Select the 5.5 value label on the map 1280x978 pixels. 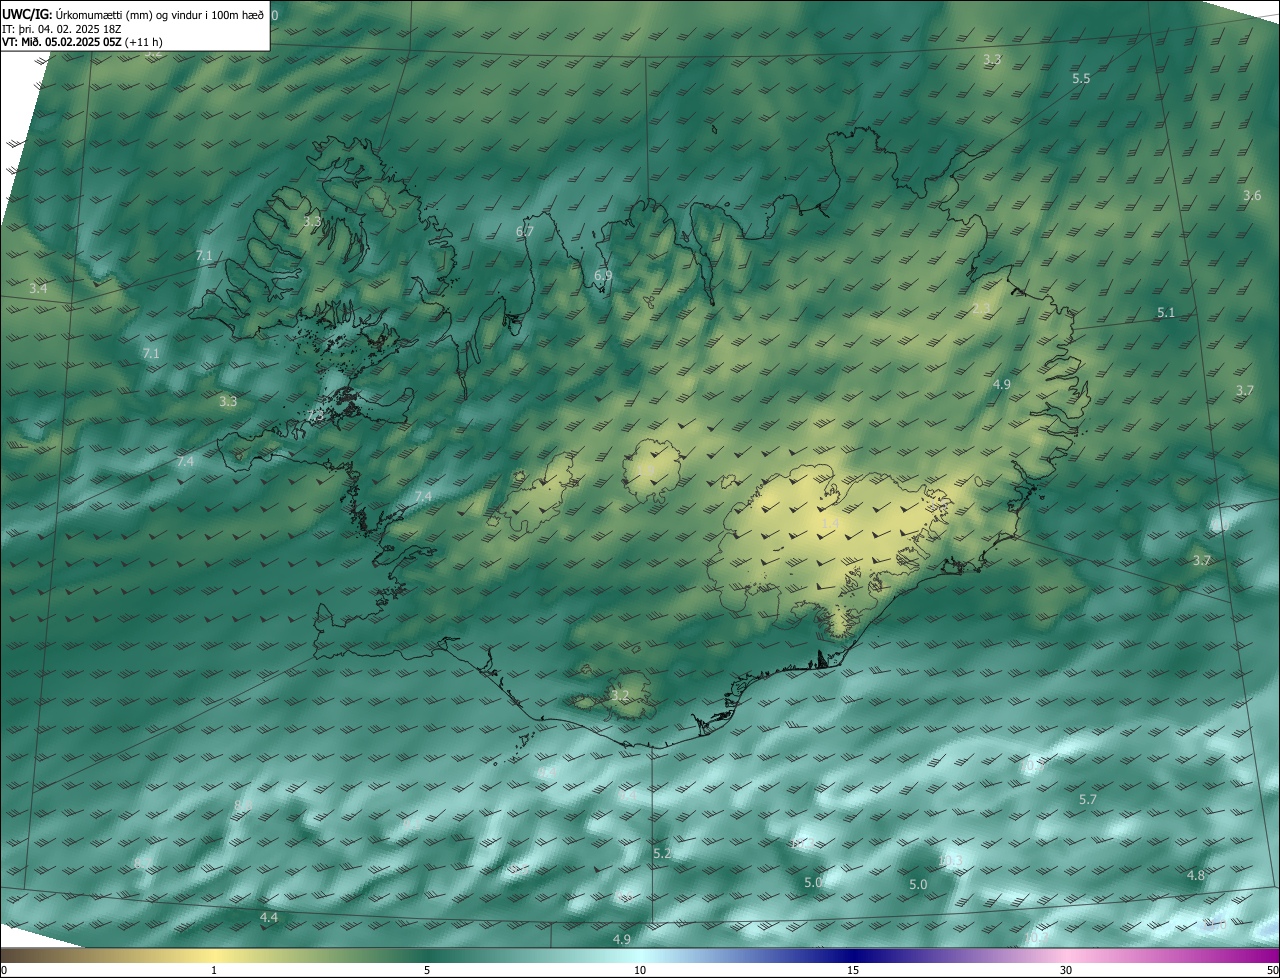pyautogui.click(x=1081, y=78)
